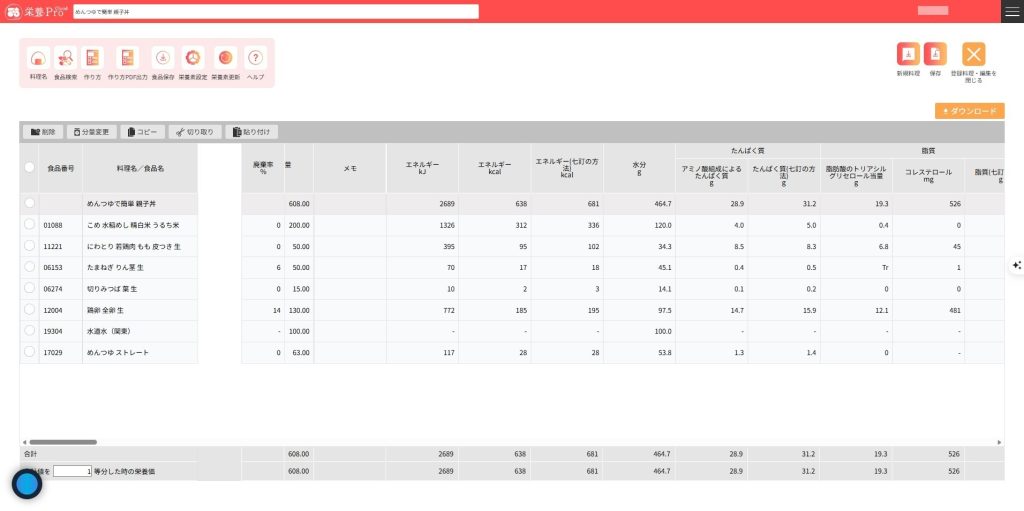The height and width of the screenshot is (511, 1024).
Task: Toggle the select-all circle in table header
Action: point(30,168)
